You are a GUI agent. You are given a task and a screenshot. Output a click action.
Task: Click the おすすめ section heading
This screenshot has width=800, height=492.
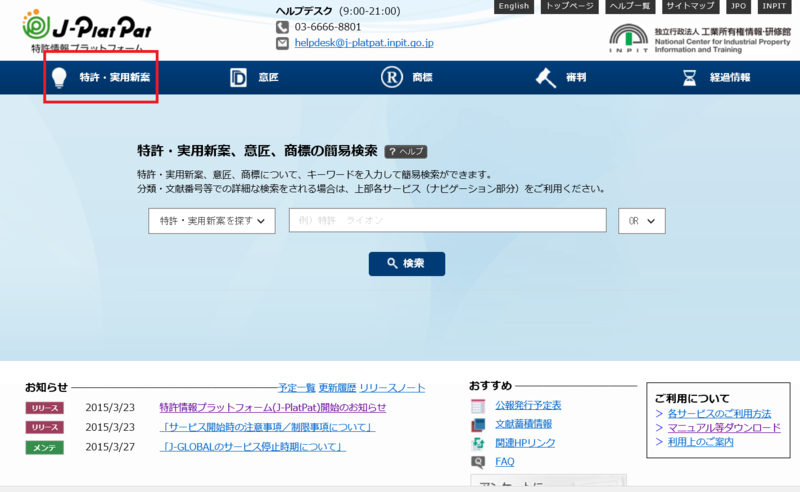click(x=490, y=386)
